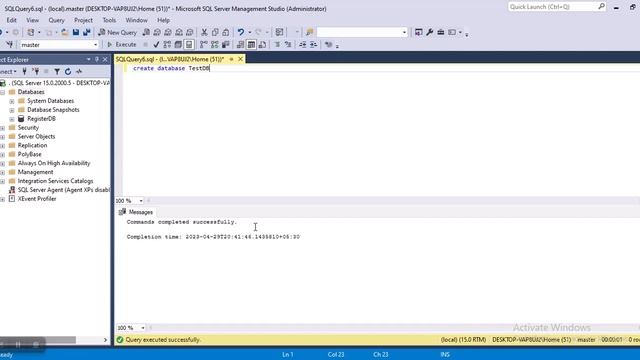
Task: Click Display Estimated Execution Plan icon
Action: click(167, 44)
